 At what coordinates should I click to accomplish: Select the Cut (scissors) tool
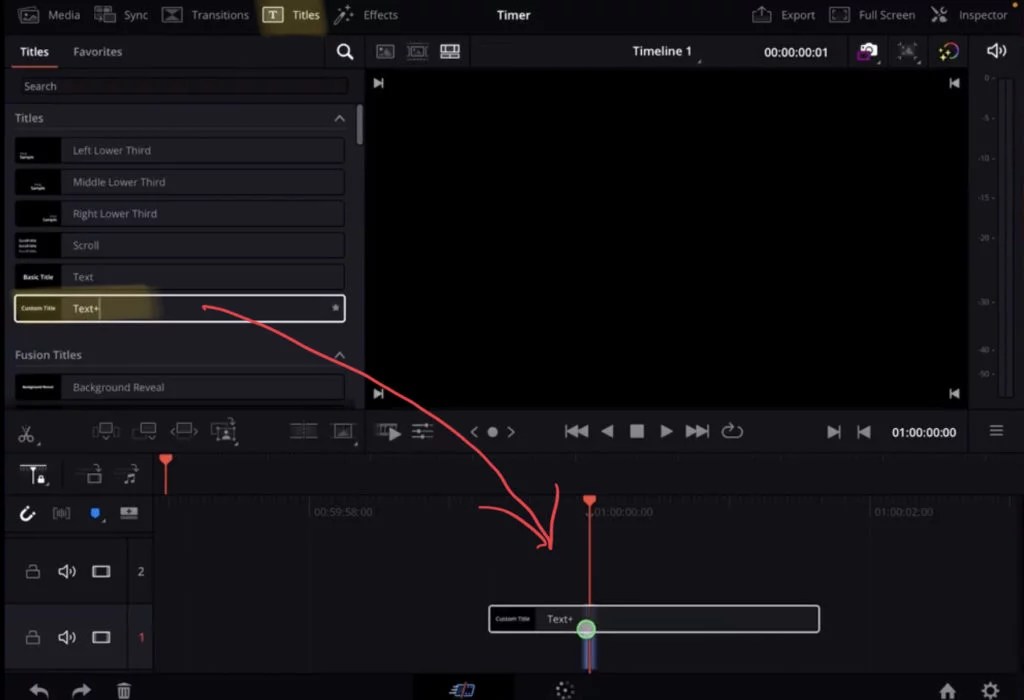point(28,431)
